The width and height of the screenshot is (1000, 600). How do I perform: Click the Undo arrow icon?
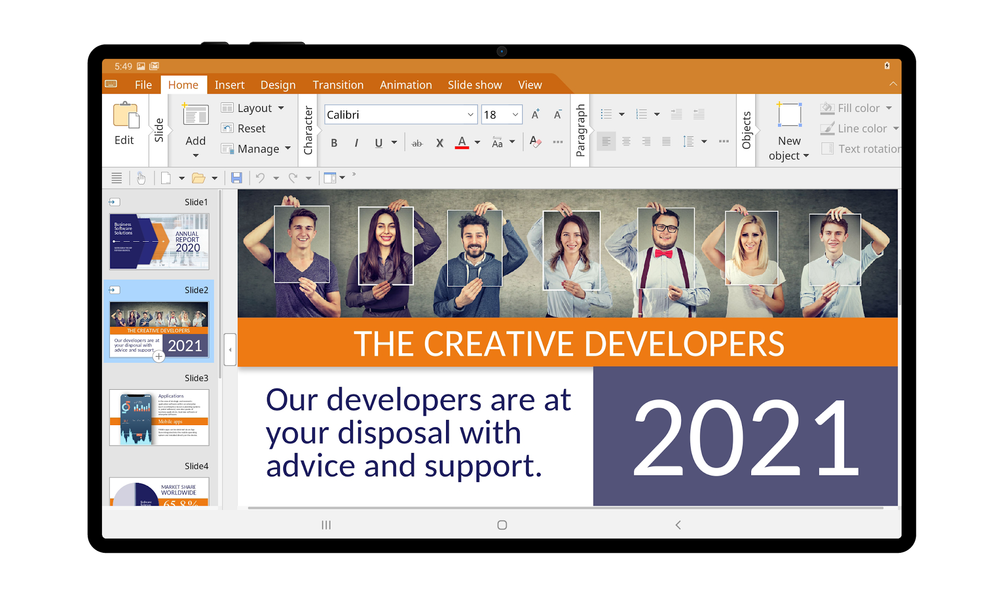click(x=260, y=178)
